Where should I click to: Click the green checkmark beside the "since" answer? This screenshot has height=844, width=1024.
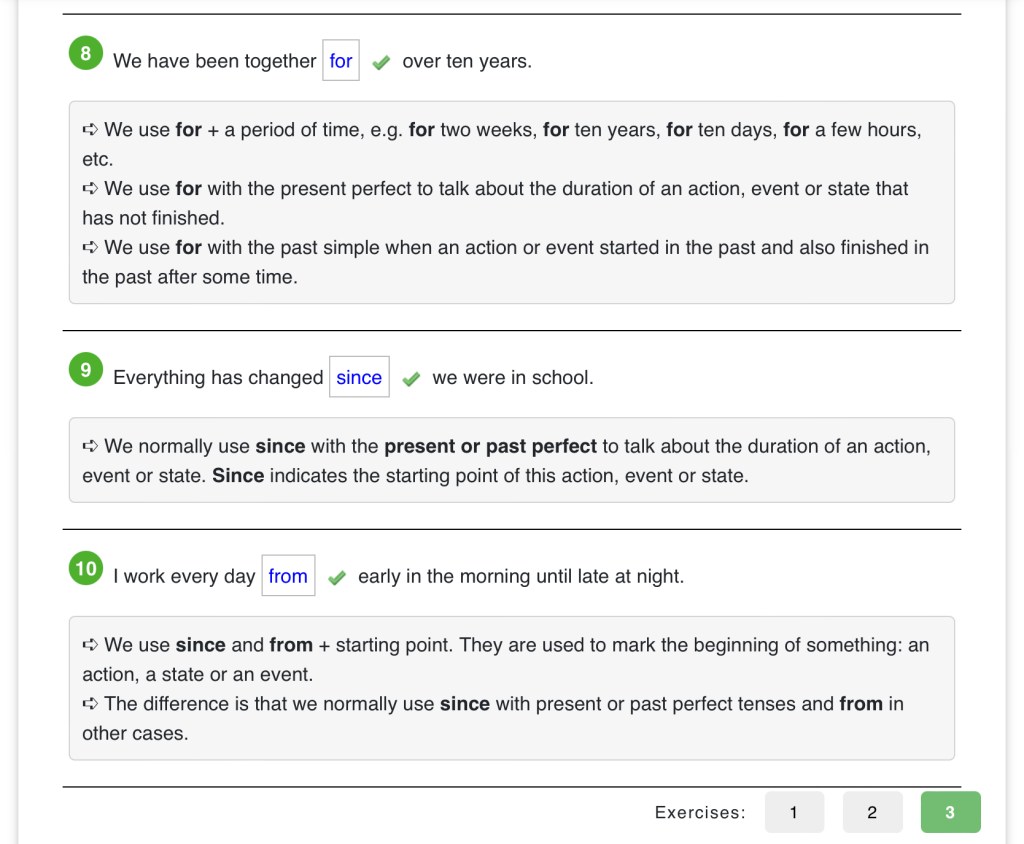click(411, 379)
